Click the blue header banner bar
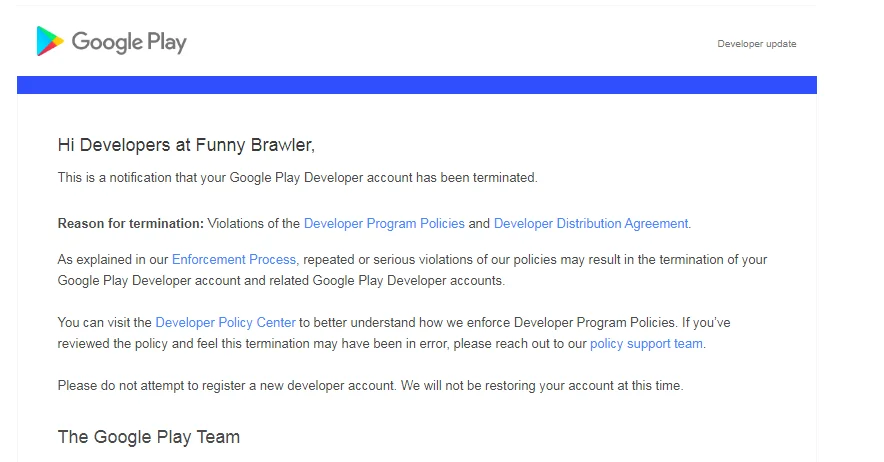The image size is (884, 462). 416,85
